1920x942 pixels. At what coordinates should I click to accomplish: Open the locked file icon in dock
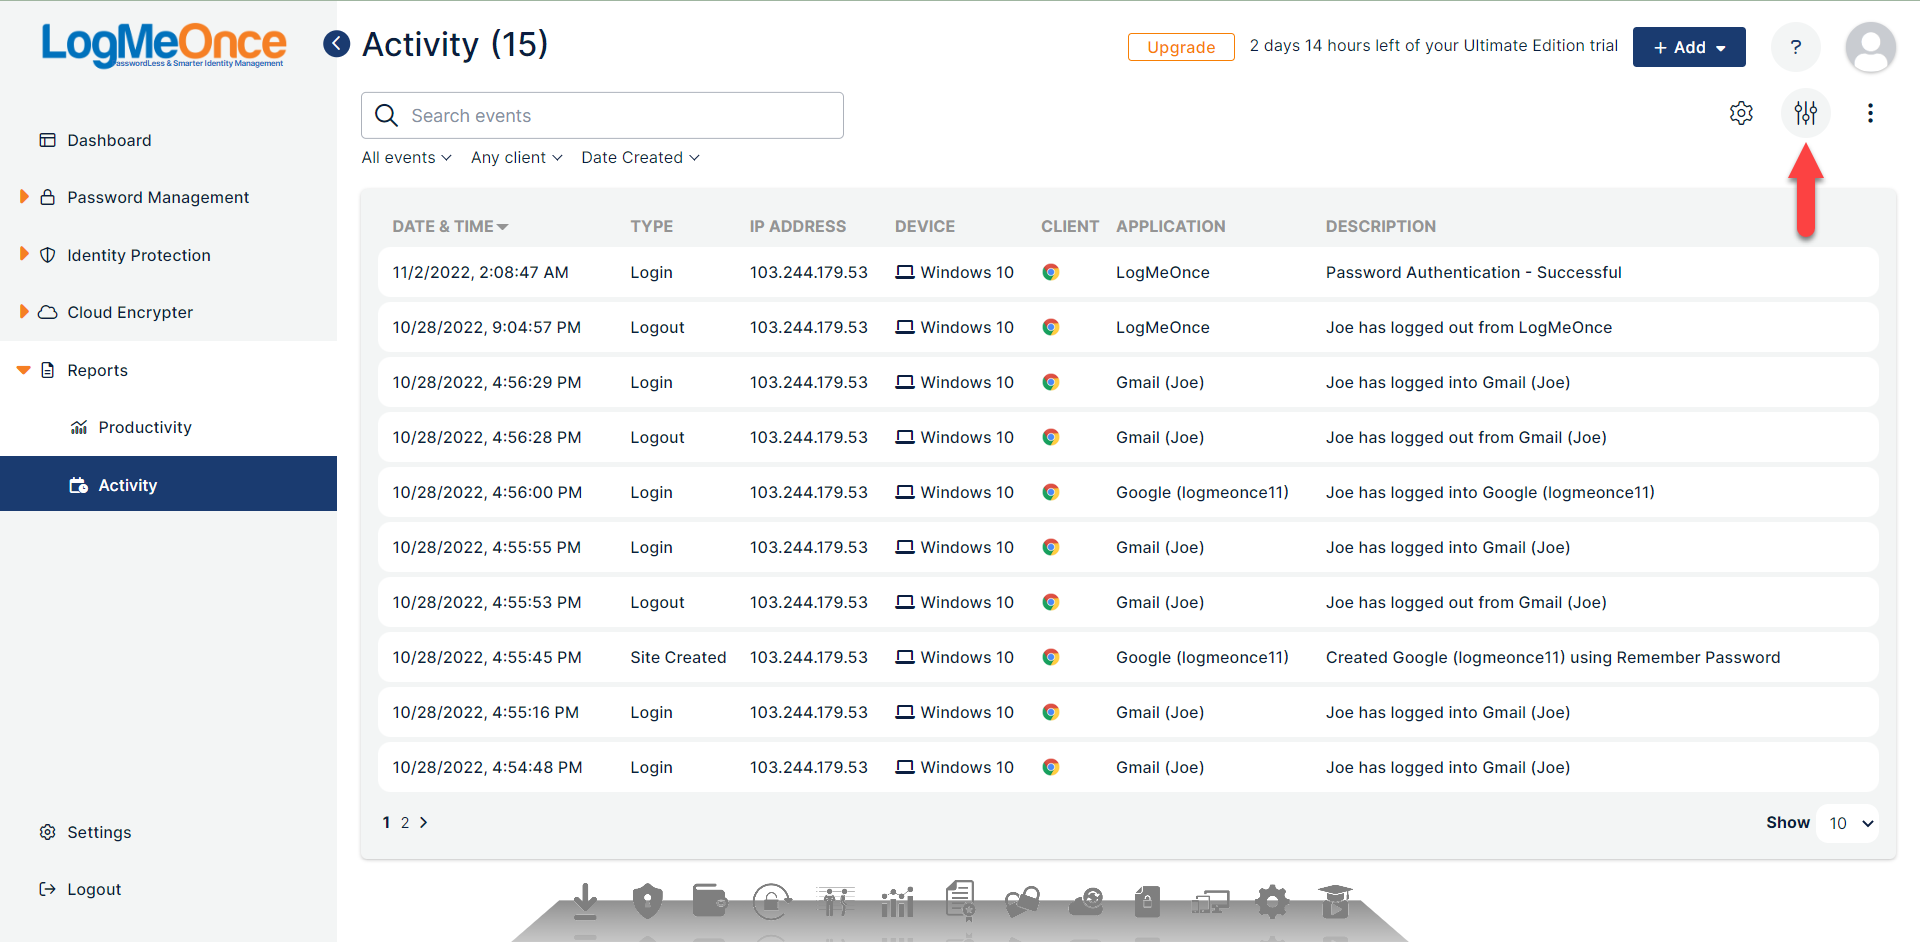(1147, 901)
